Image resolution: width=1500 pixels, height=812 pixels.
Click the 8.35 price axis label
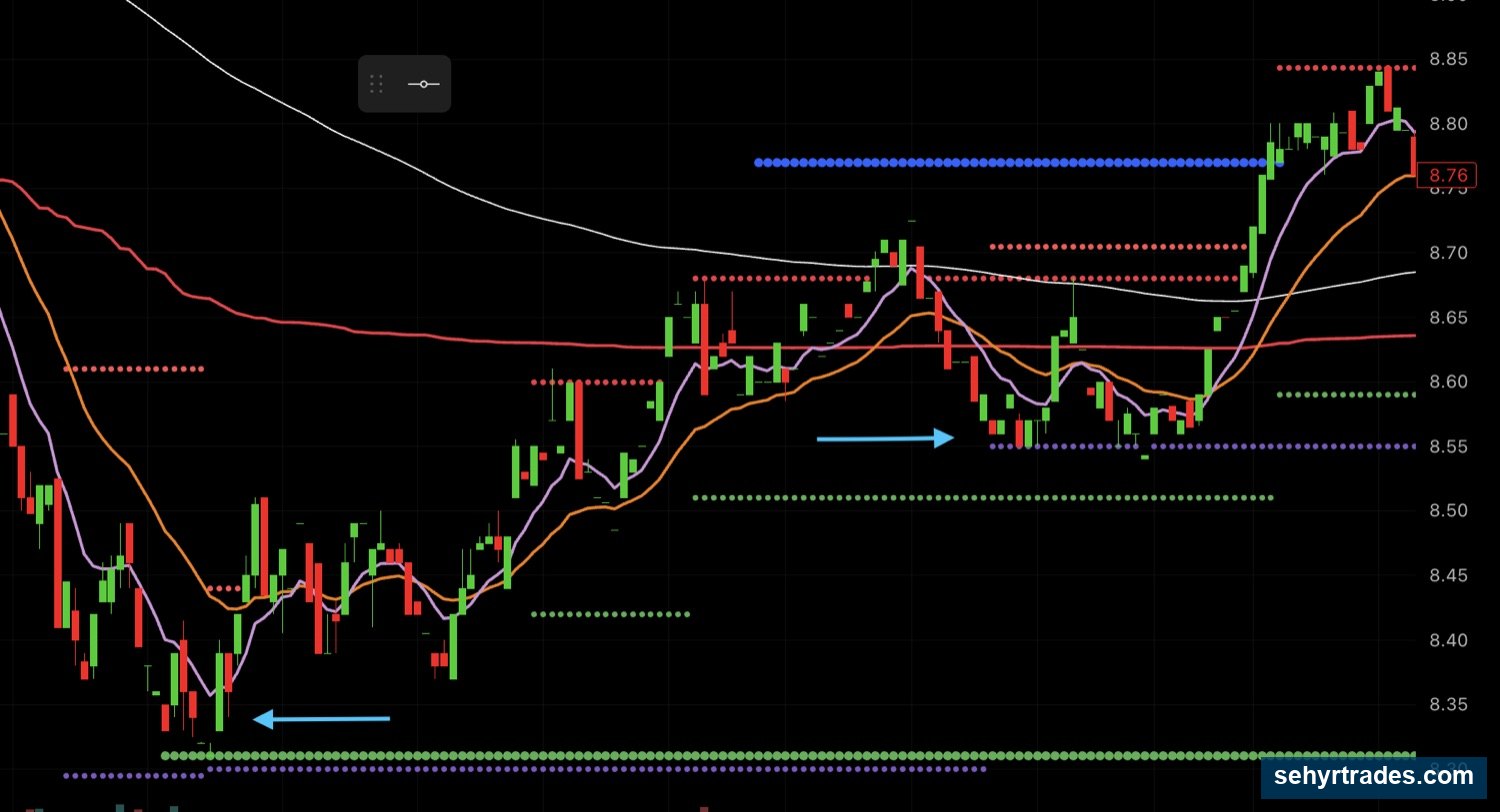[1448, 705]
